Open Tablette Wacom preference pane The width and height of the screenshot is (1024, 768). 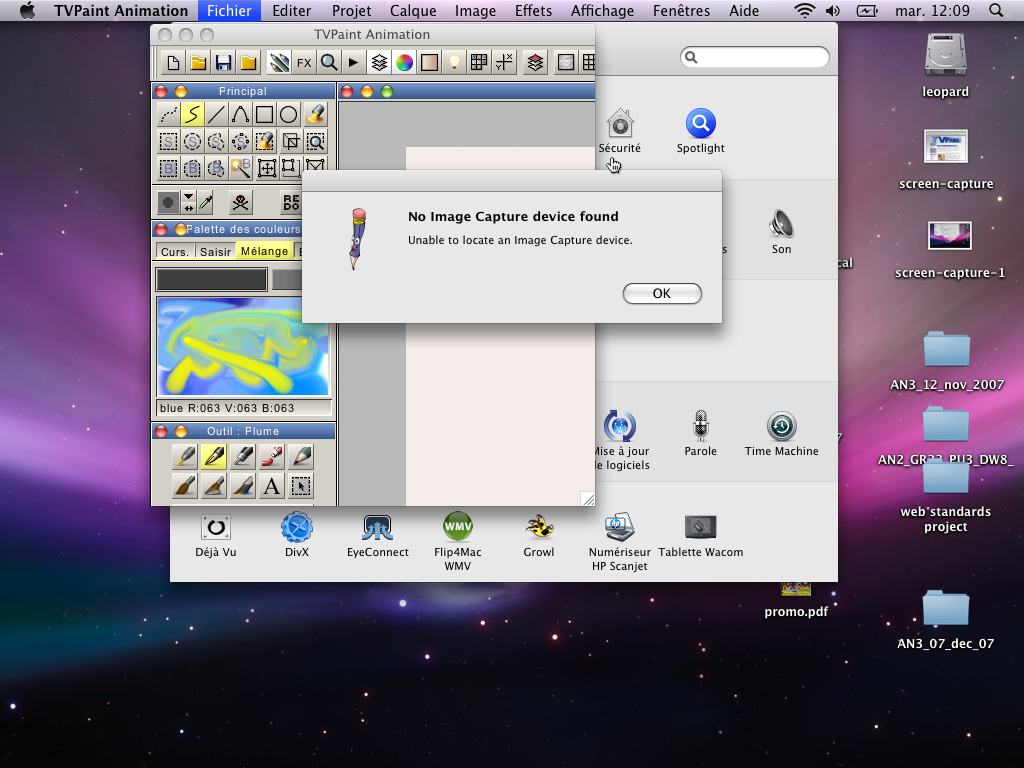coord(701,536)
